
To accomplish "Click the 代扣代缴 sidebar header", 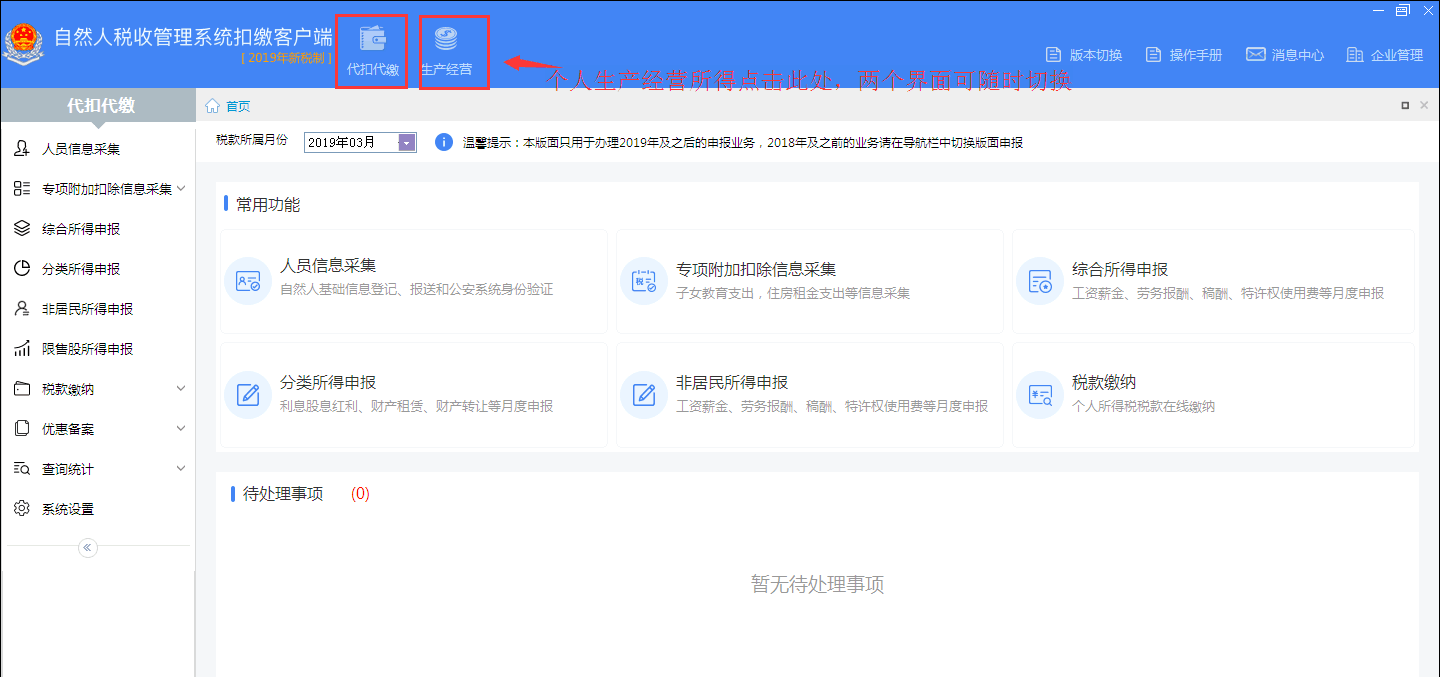I will pos(99,106).
